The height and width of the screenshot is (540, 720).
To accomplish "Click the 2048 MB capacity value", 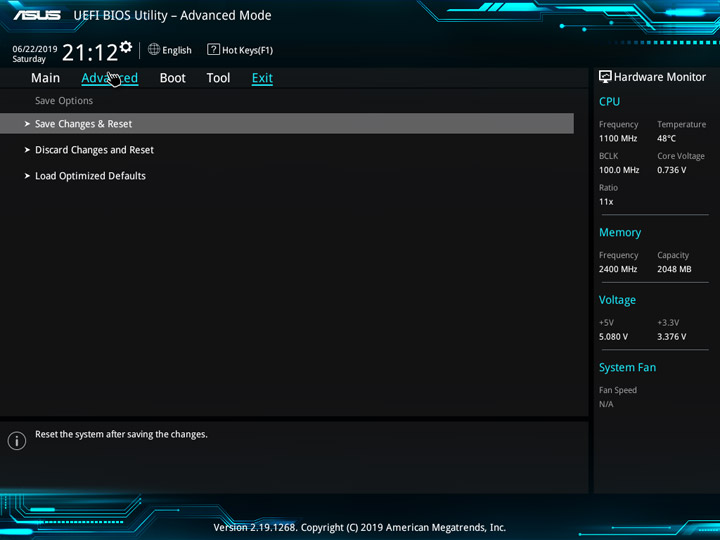I will click(674, 269).
